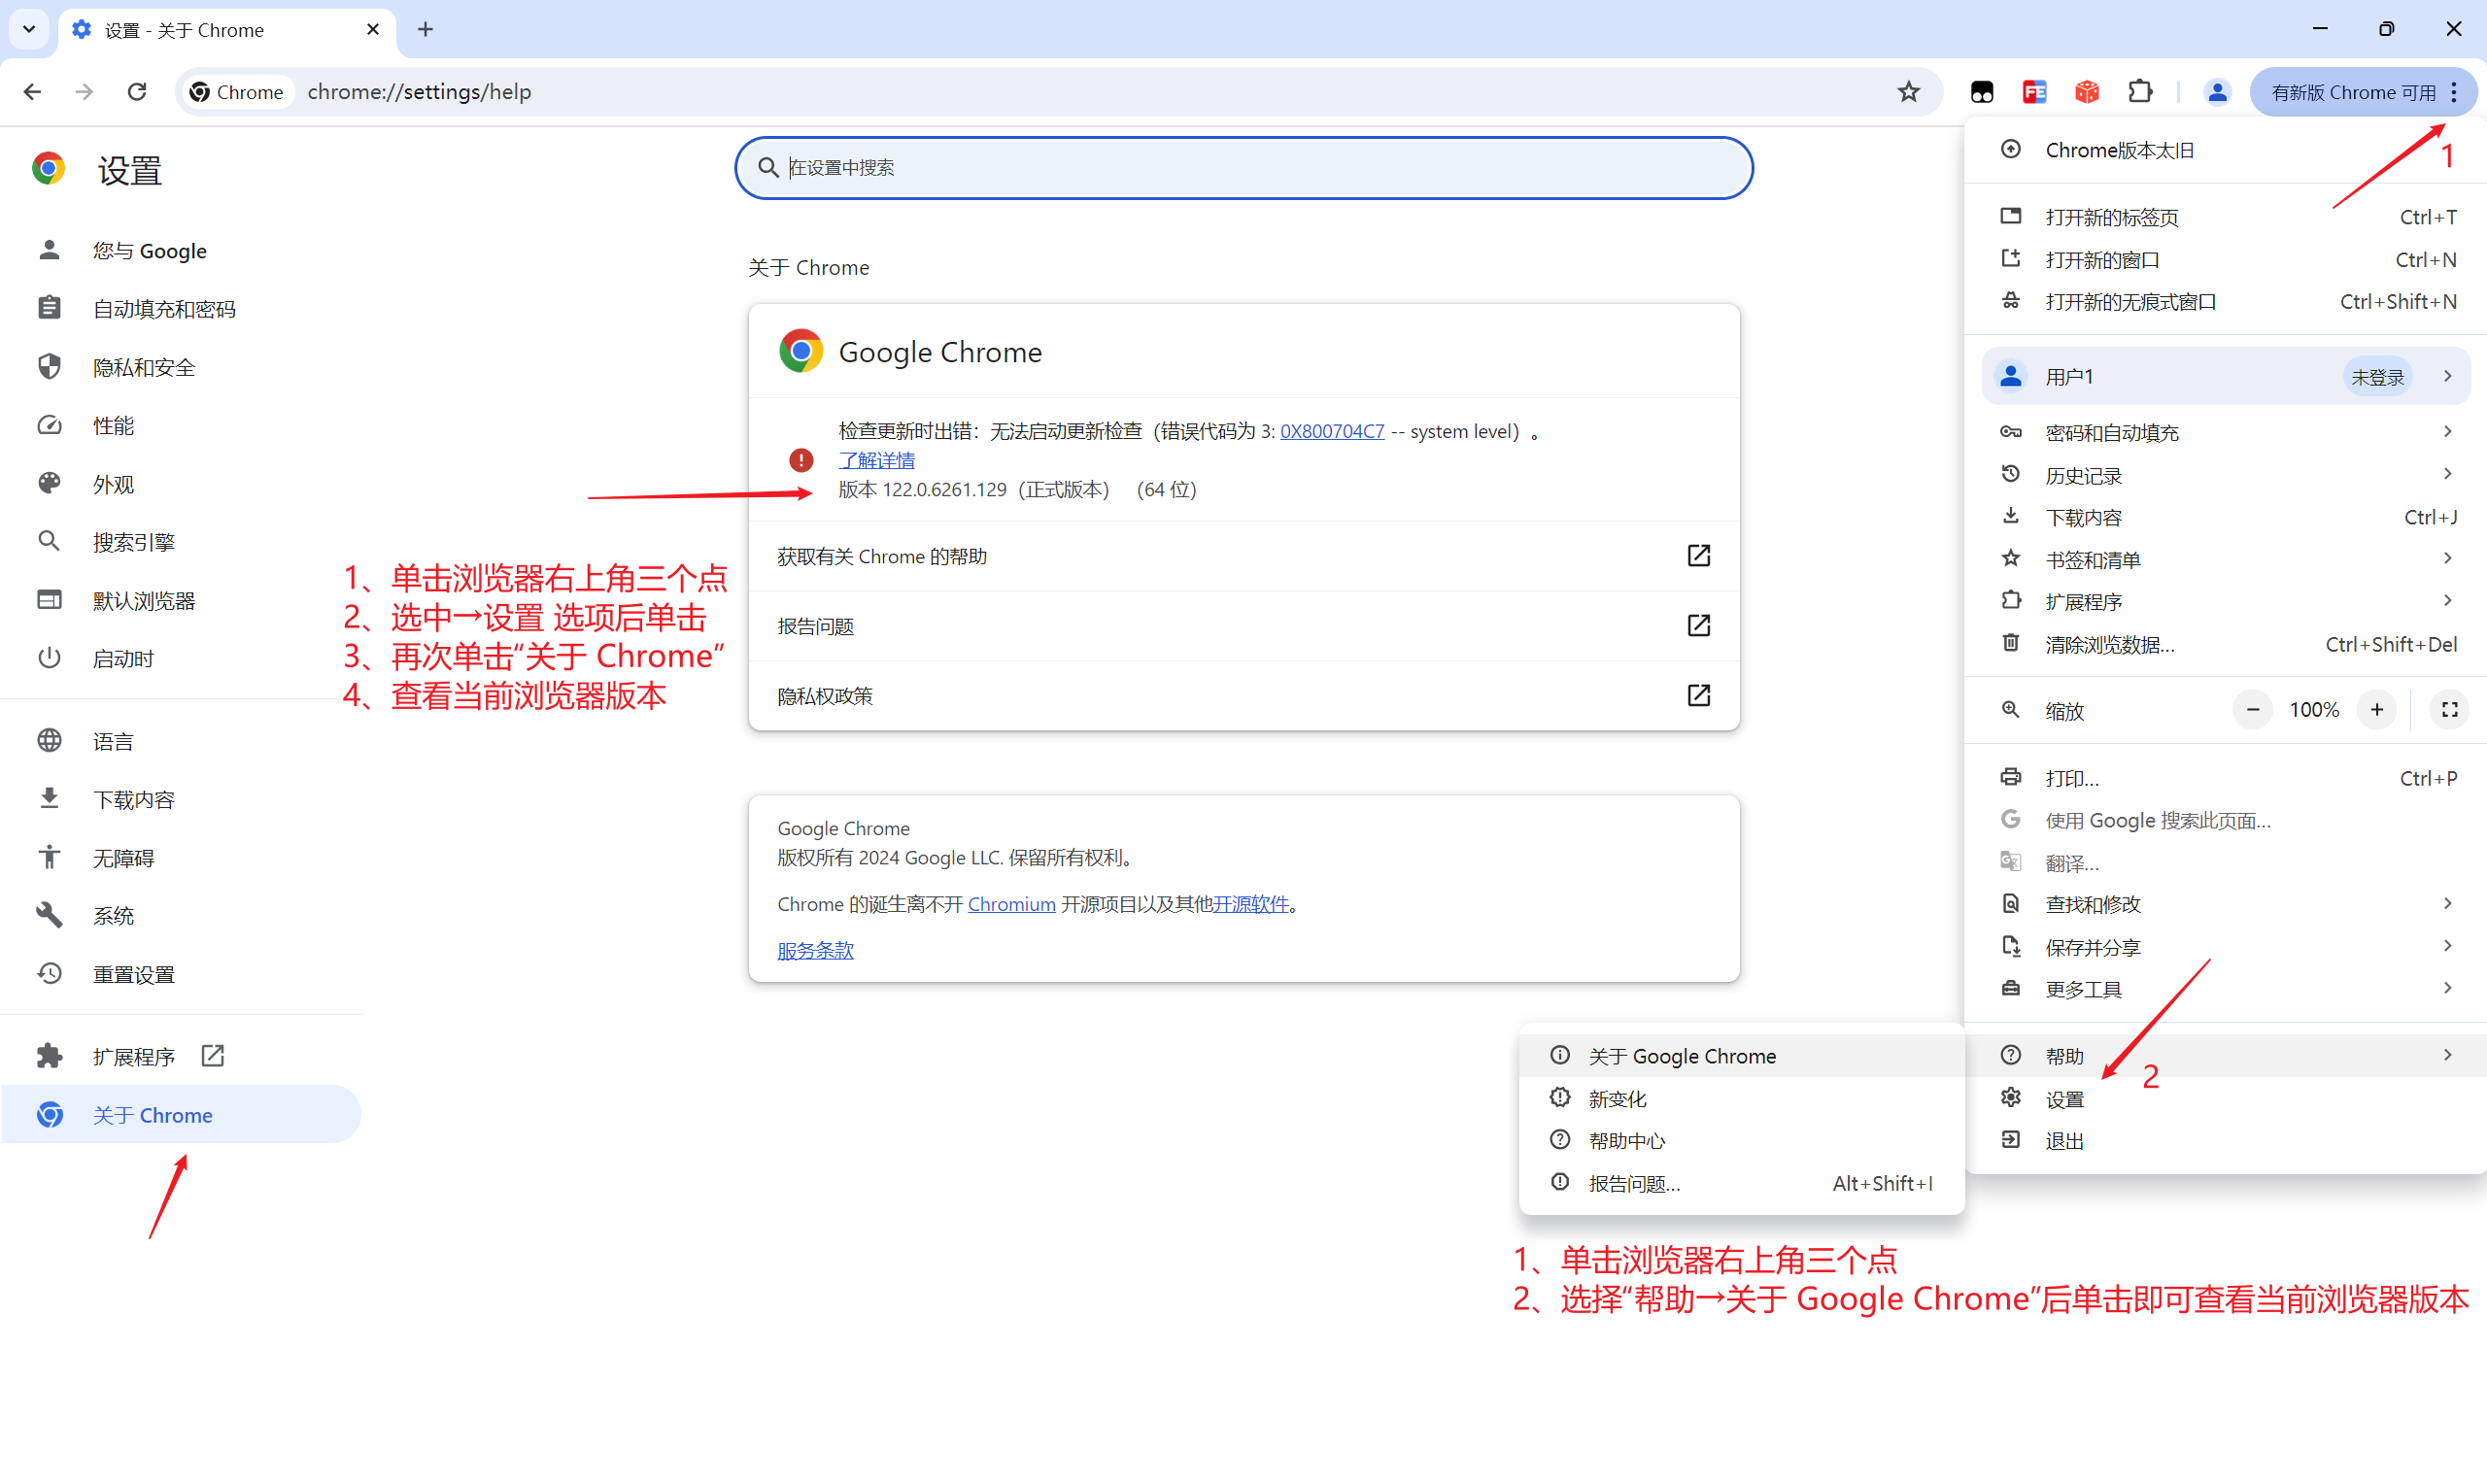The height and width of the screenshot is (1484, 2487).
Task: Click the new Chrome available button
Action: coord(2363,92)
